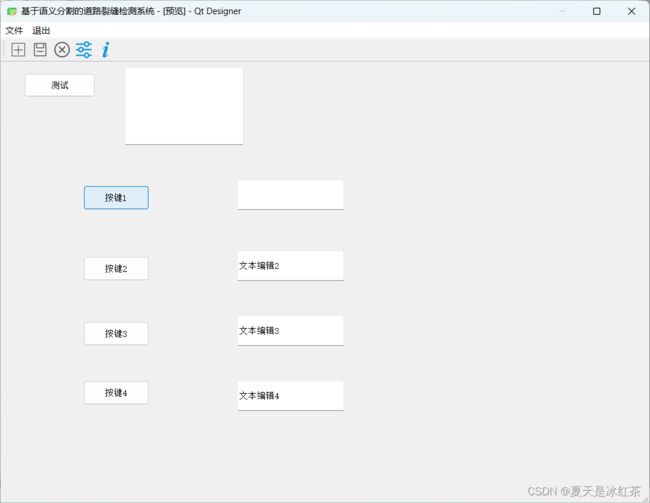Image resolution: width=650 pixels, height=503 pixels.
Task: Click the save disk toolbar icon
Action: [40, 50]
